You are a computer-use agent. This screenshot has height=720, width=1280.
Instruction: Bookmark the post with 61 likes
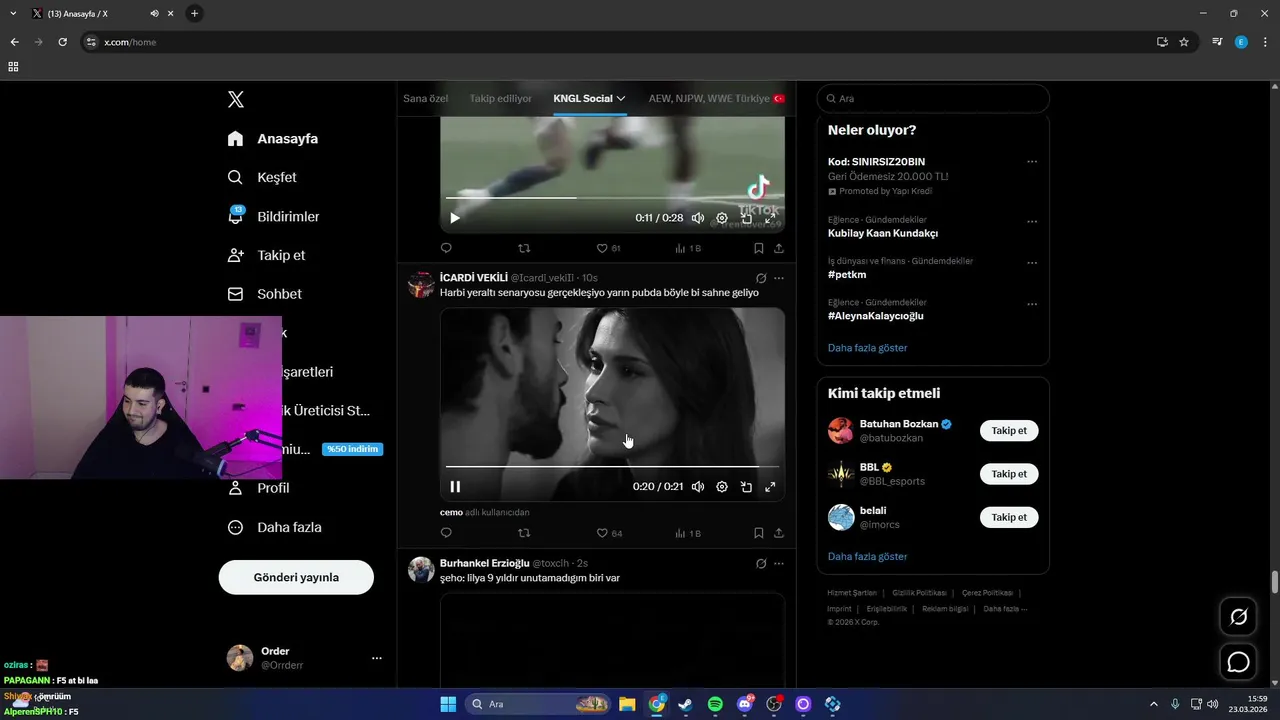(x=759, y=248)
